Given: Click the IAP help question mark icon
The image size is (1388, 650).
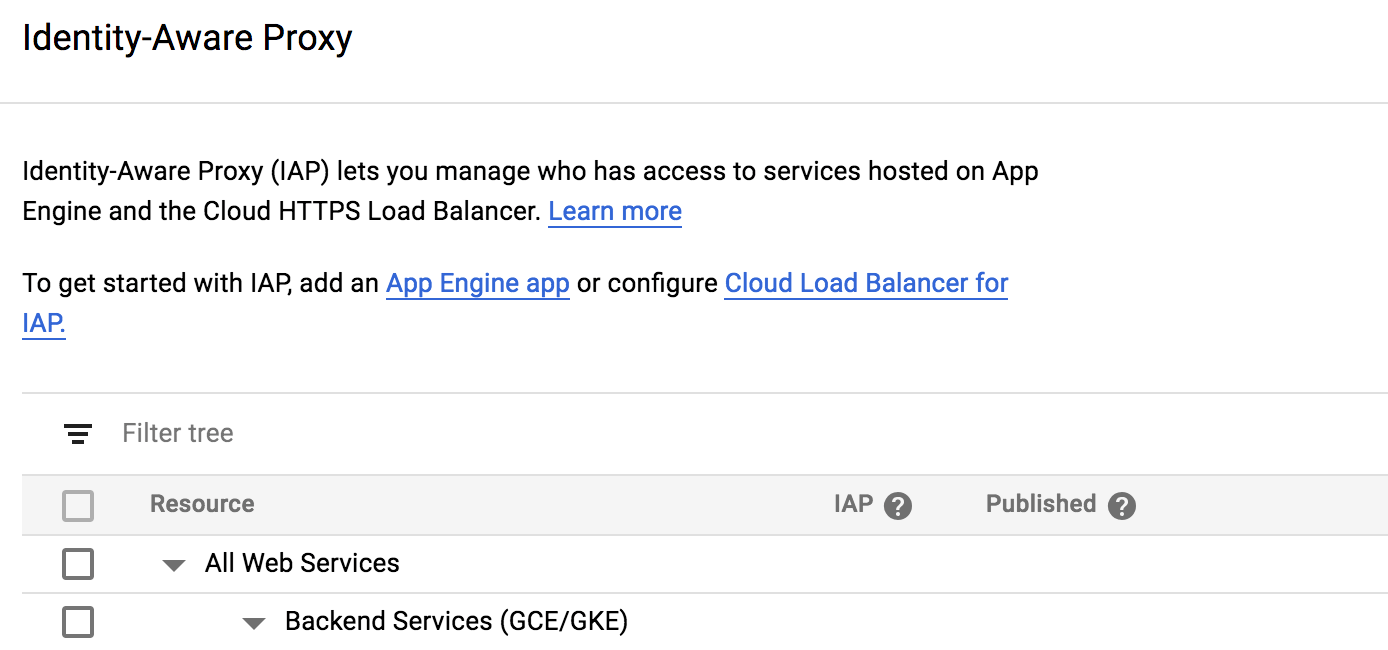Looking at the screenshot, I should click(898, 505).
